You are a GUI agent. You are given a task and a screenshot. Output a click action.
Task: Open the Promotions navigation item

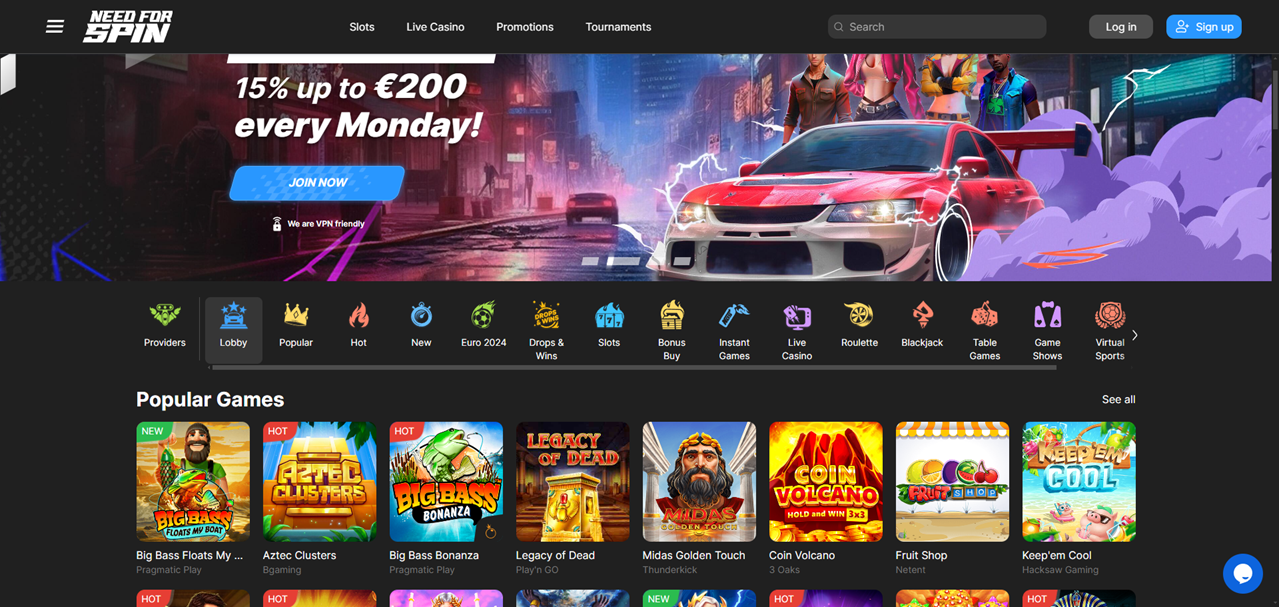click(525, 27)
